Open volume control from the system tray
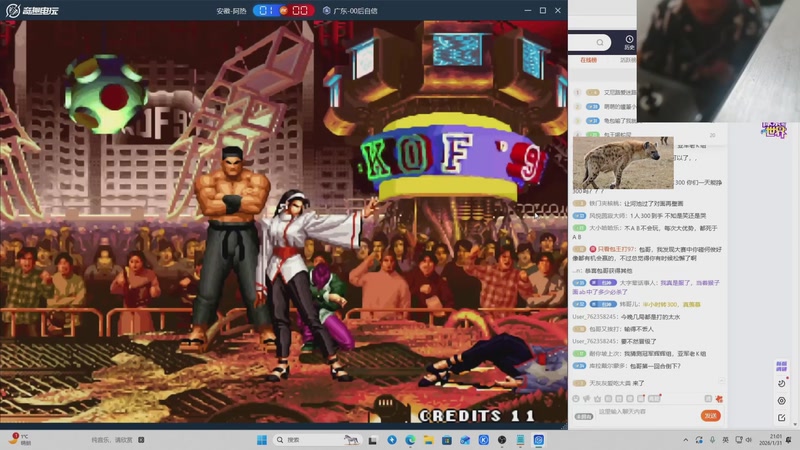Viewport: 800px width, 450px height. [x=749, y=440]
